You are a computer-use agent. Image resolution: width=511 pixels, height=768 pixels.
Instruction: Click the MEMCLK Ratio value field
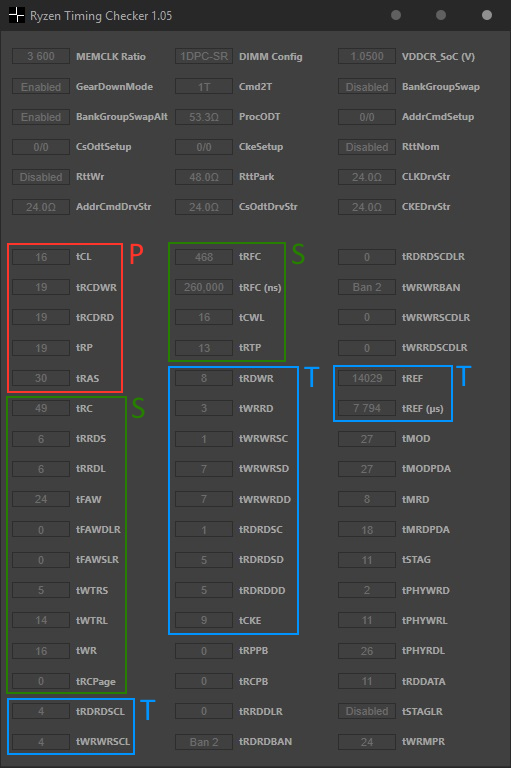pos(41,56)
